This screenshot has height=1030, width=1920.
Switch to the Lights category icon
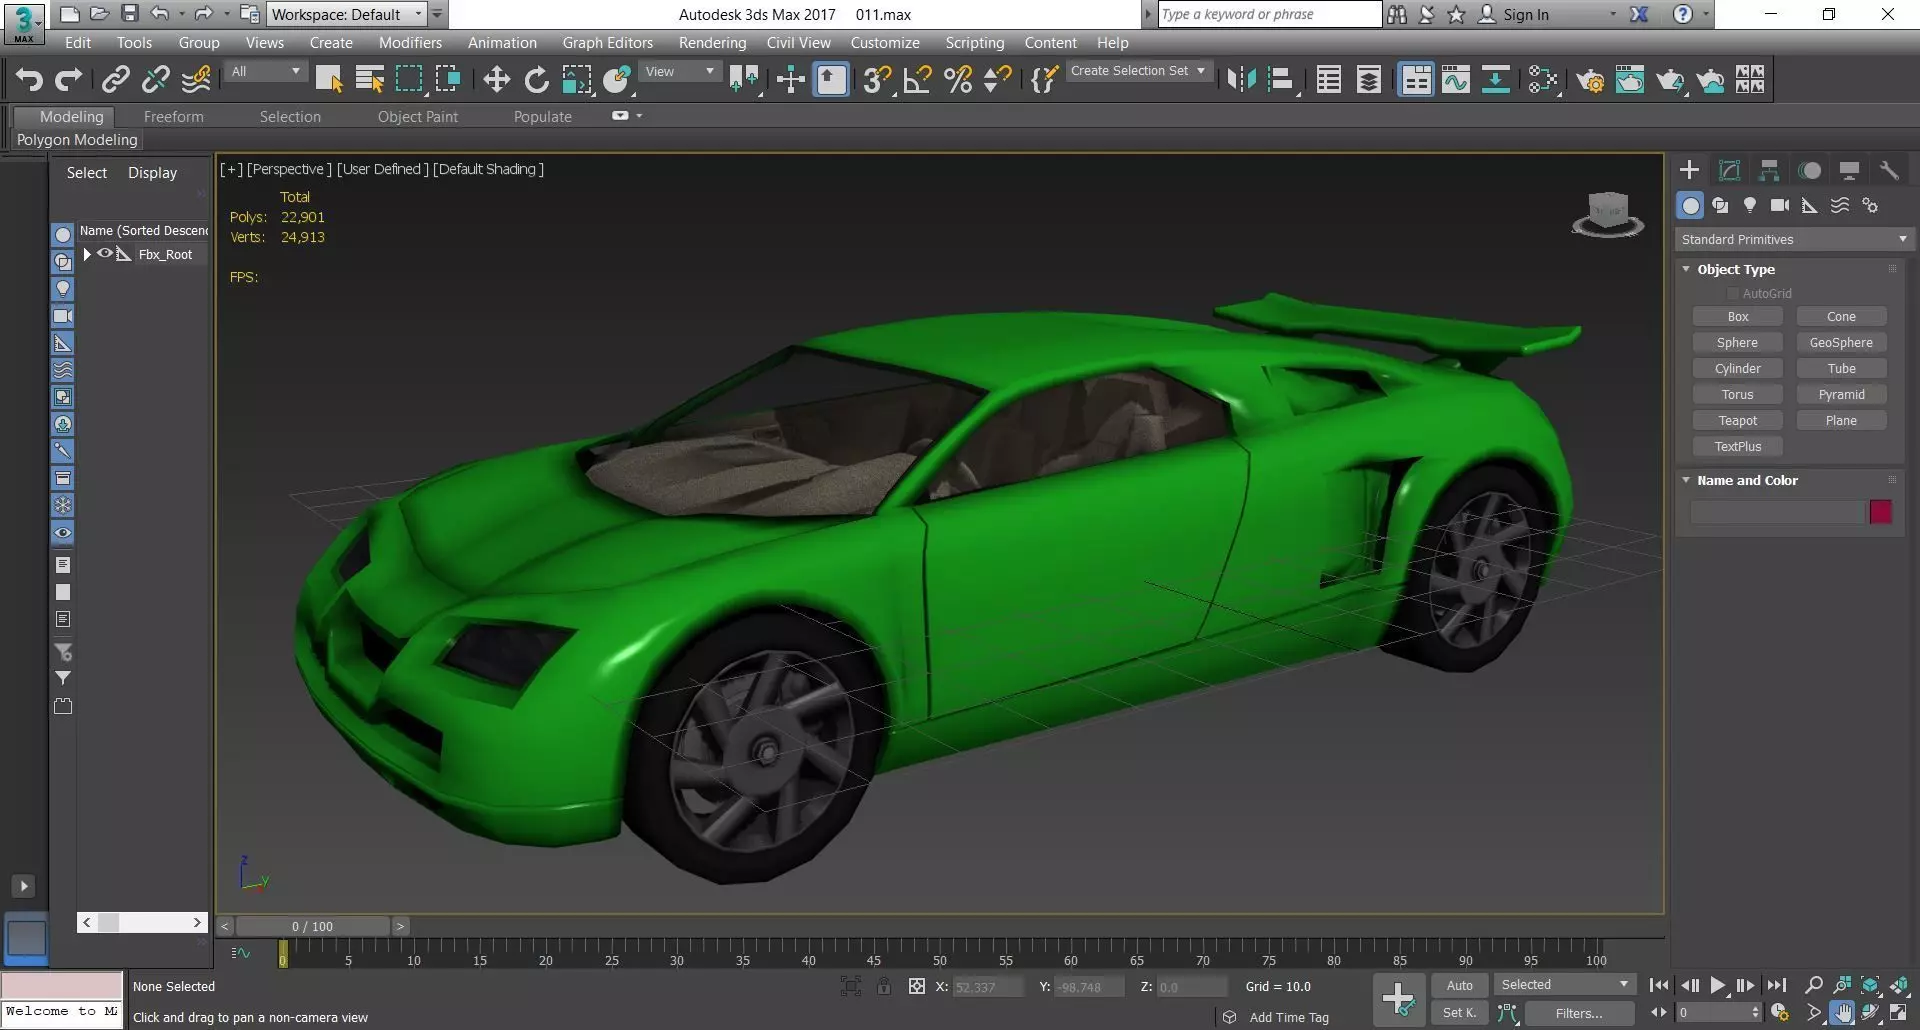(1750, 205)
